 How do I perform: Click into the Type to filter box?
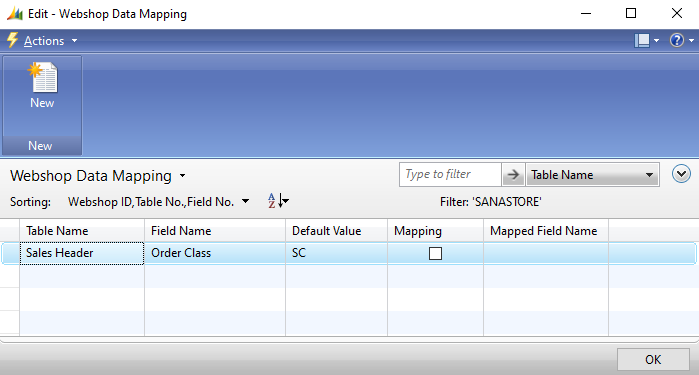[450, 174]
